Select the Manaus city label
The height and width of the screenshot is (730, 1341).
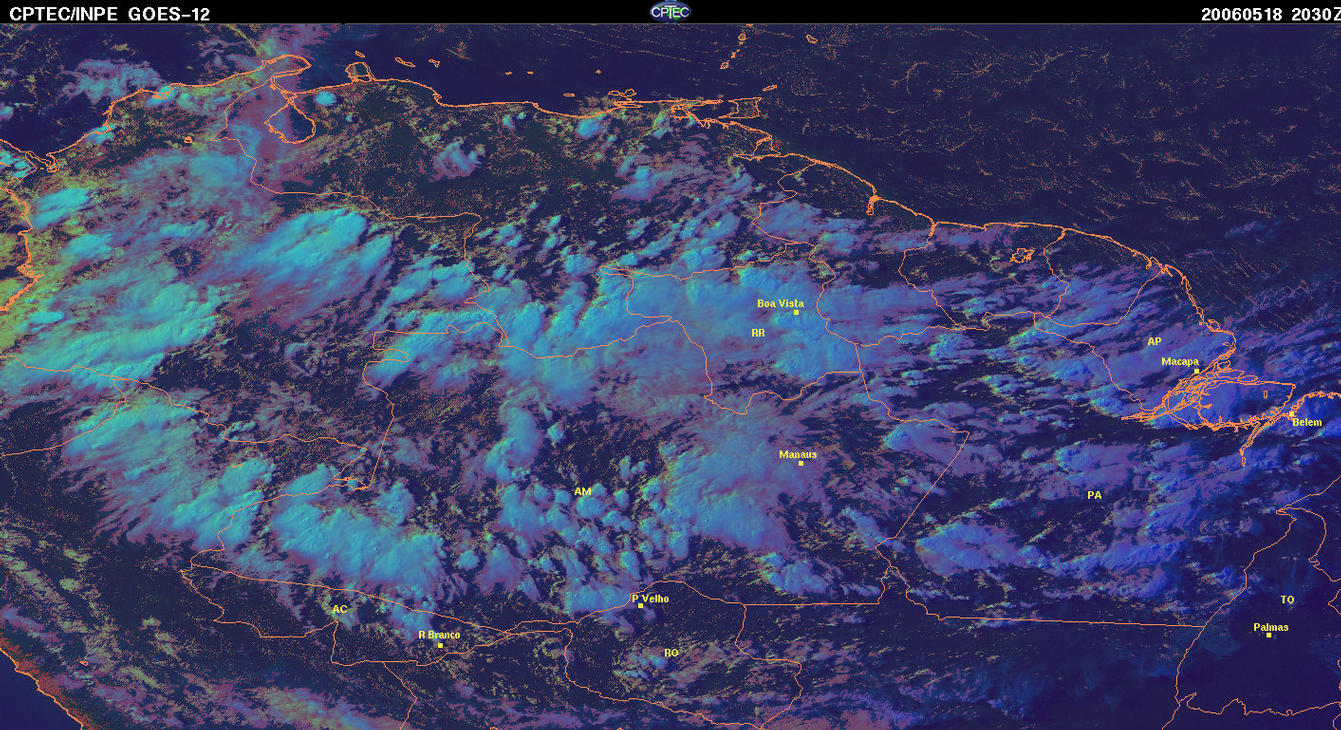[798, 454]
